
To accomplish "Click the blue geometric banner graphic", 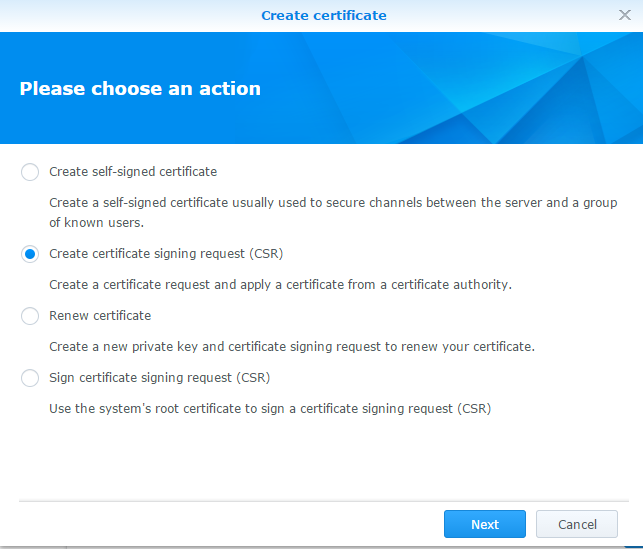I will [500, 90].
